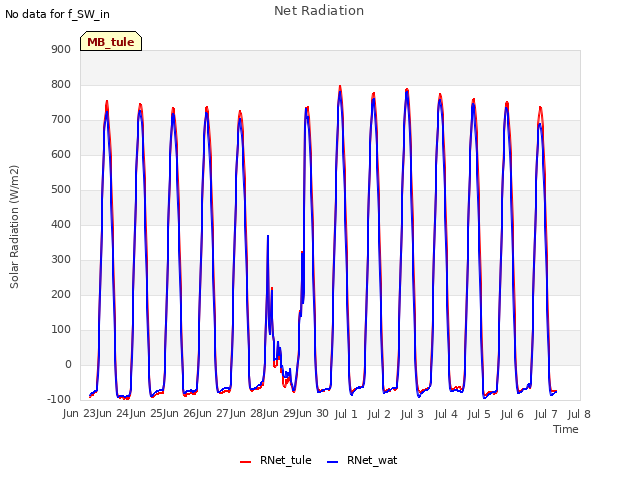The height and width of the screenshot is (480, 640).
Task: Click the Net Radiation chart title
Action: click(x=319, y=11)
